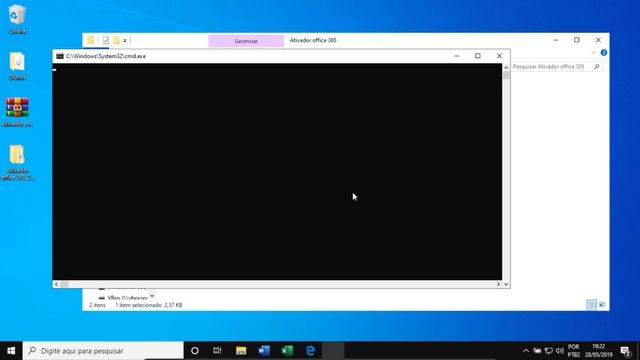Open Task View from the taskbar

217,351
